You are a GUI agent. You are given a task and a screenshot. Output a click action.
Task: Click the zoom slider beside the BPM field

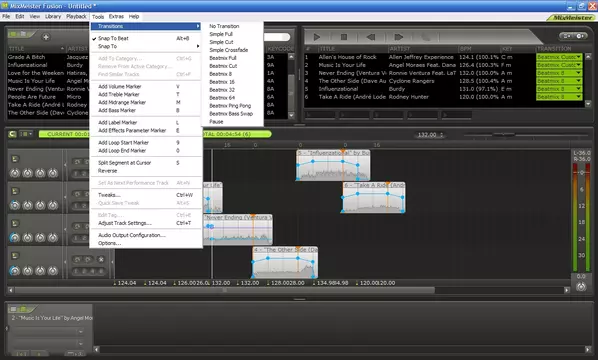(503, 134)
